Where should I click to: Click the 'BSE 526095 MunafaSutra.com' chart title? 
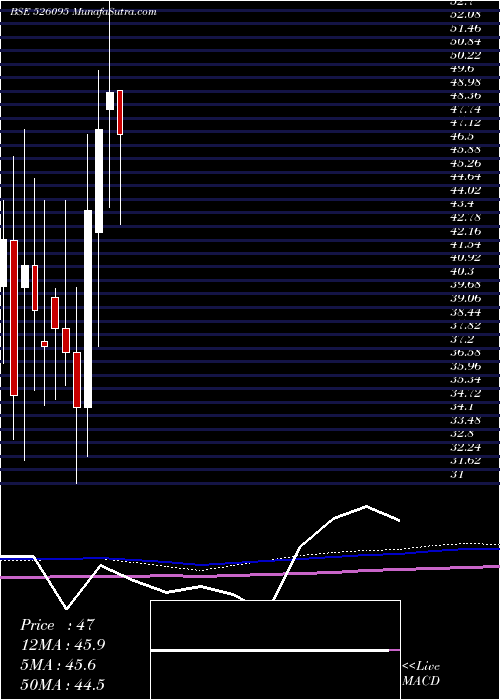point(83,12)
